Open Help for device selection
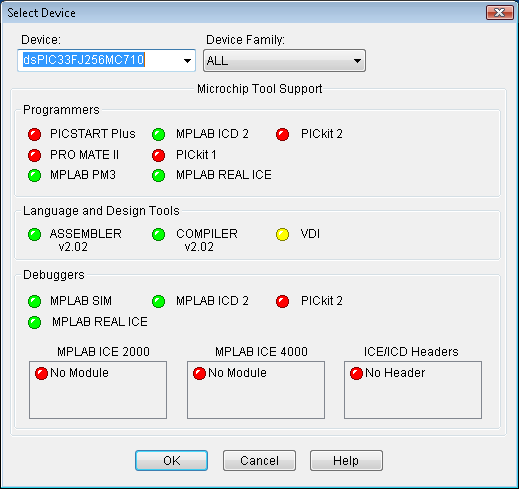The width and height of the screenshot is (519, 489). coord(346,461)
